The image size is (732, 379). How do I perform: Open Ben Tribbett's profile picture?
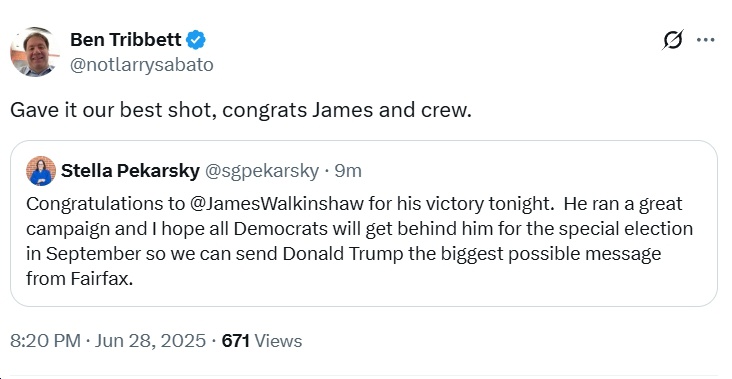point(33,52)
